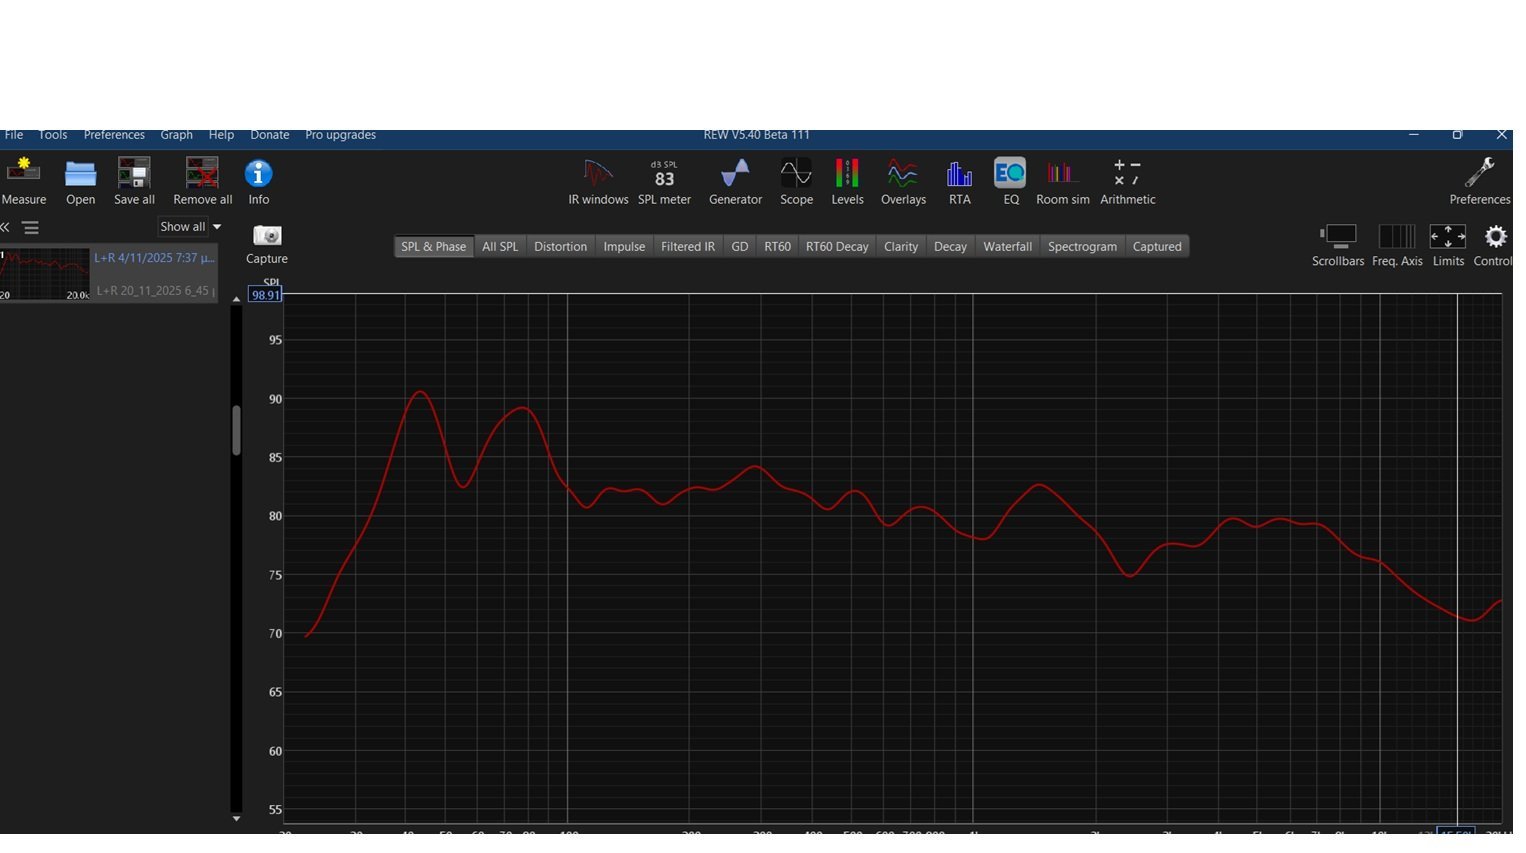Switch to the Waterfall tab
Viewport: 1526px width, 853px height.
point(1007,247)
